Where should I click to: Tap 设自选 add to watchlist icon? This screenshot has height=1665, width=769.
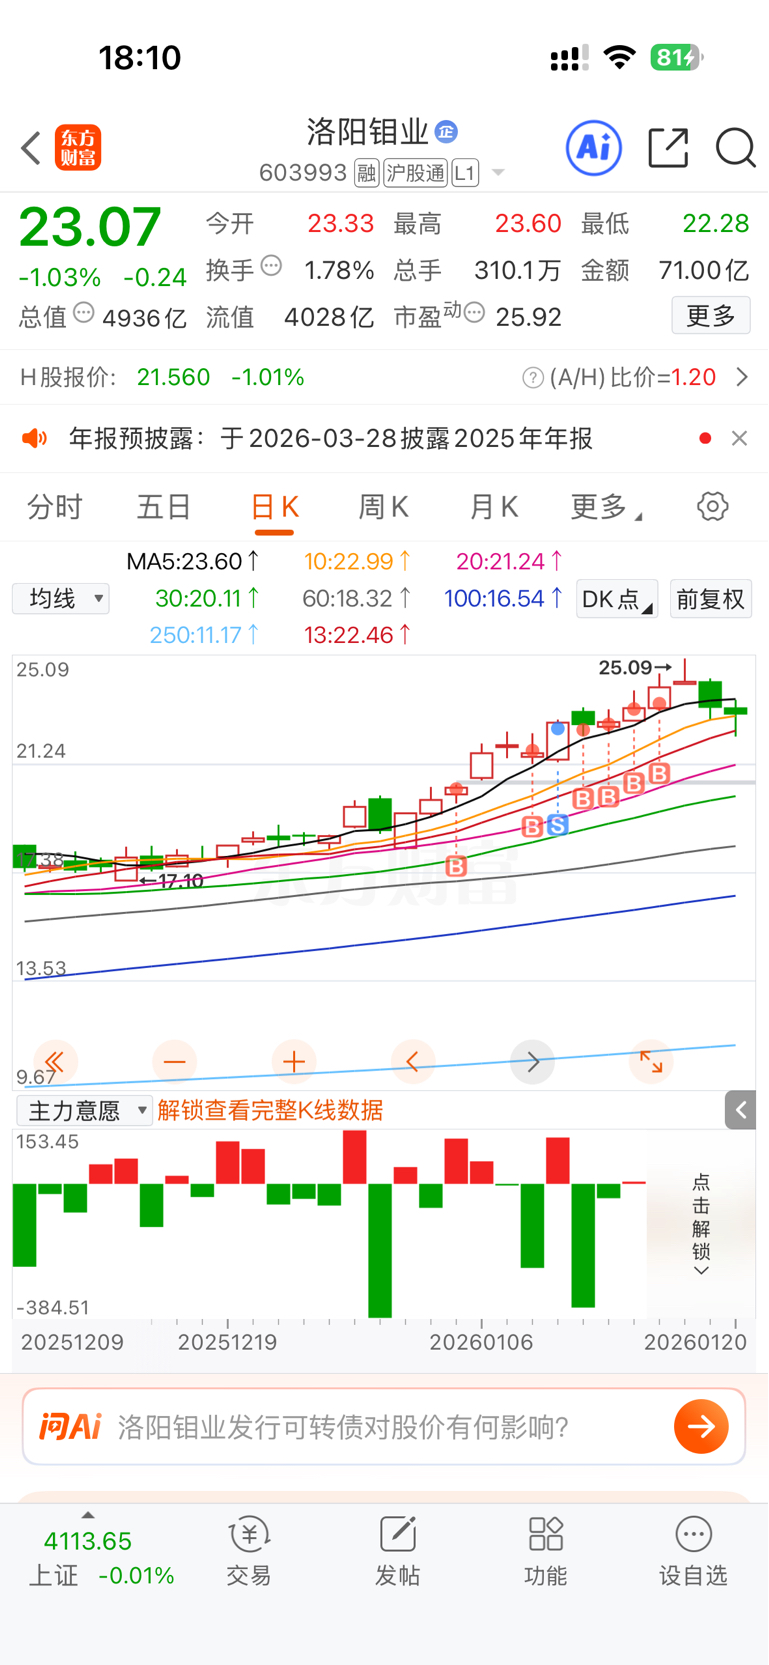coord(693,1551)
